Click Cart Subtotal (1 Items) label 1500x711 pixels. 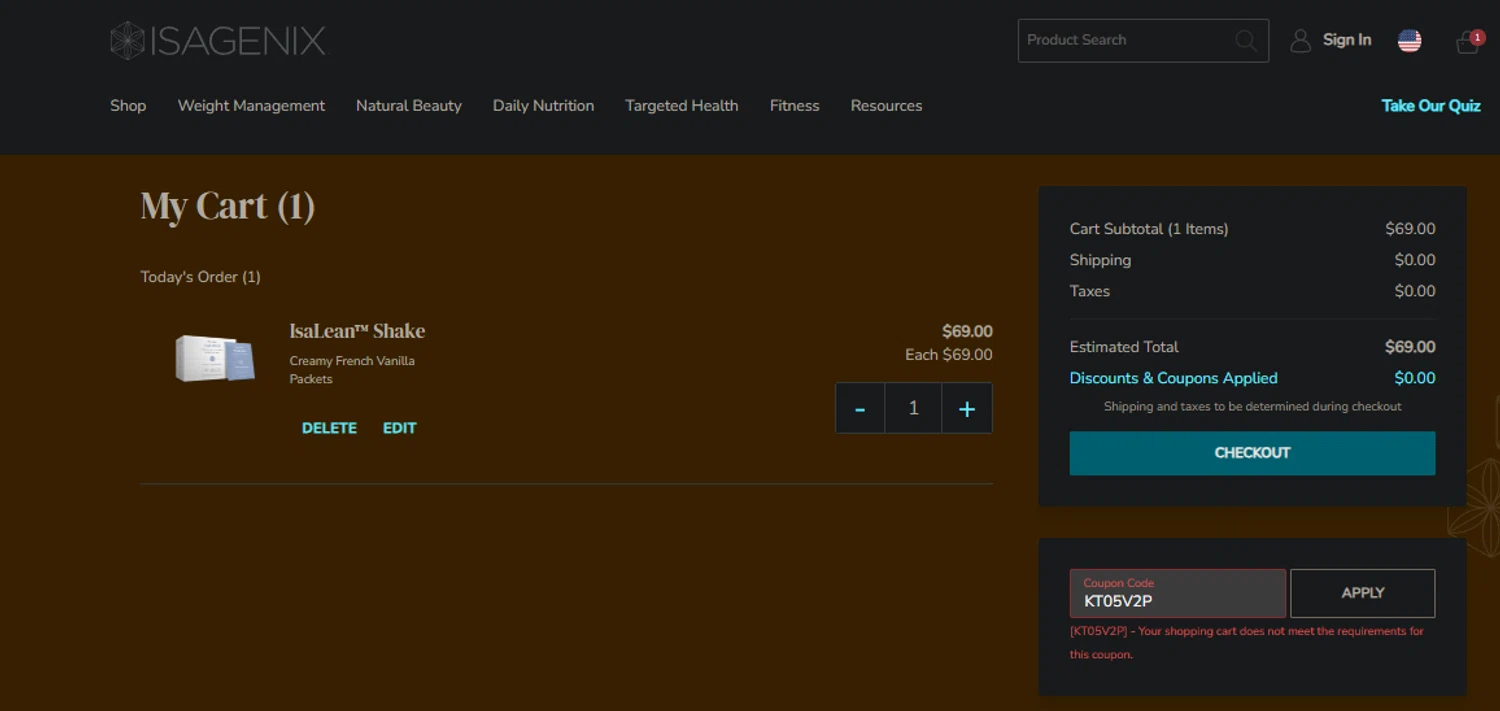(1149, 229)
